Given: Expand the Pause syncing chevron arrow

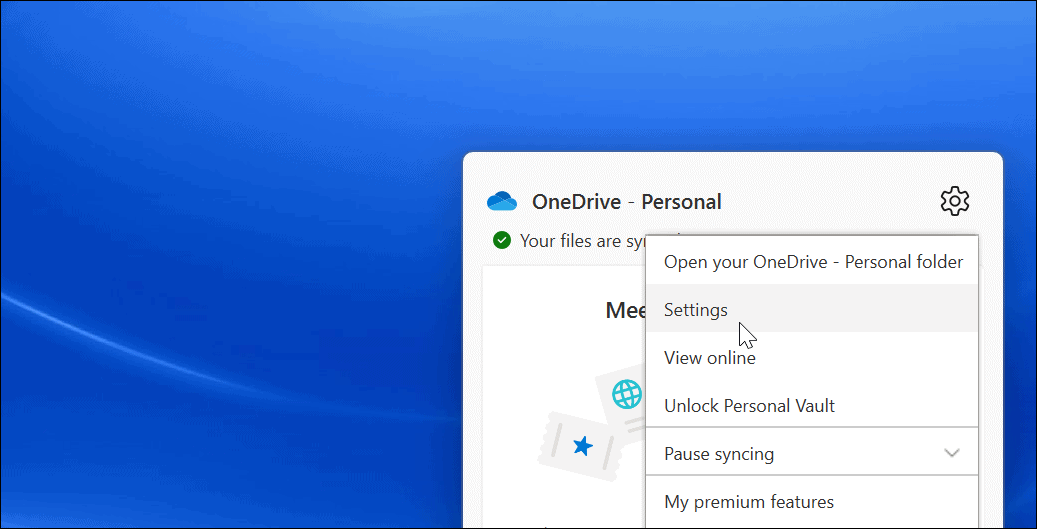Looking at the screenshot, I should (952, 453).
